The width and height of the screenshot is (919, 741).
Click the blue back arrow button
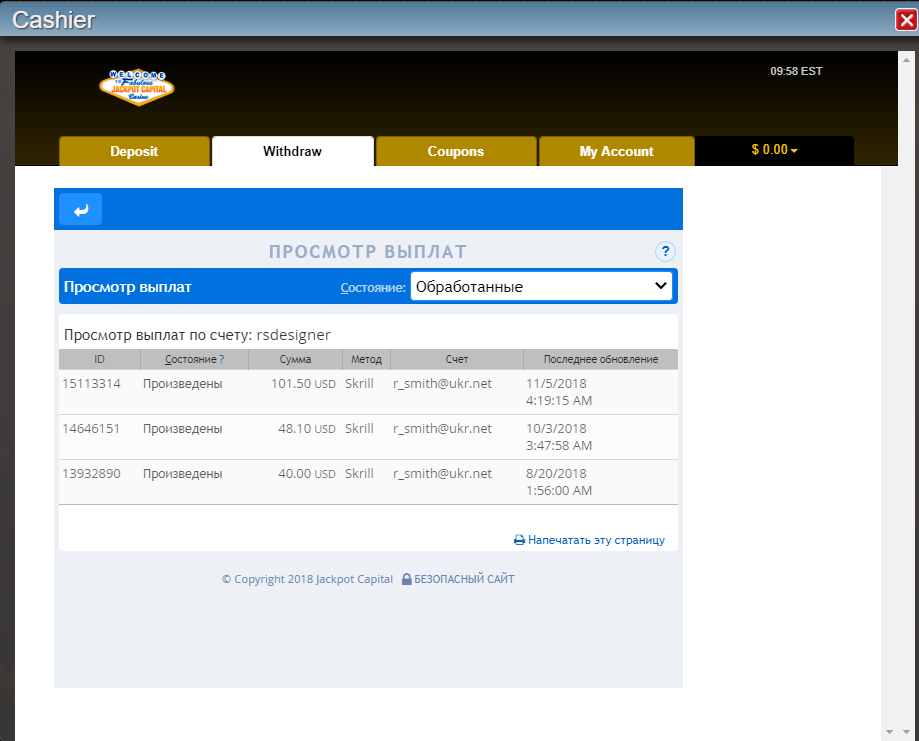(81, 210)
